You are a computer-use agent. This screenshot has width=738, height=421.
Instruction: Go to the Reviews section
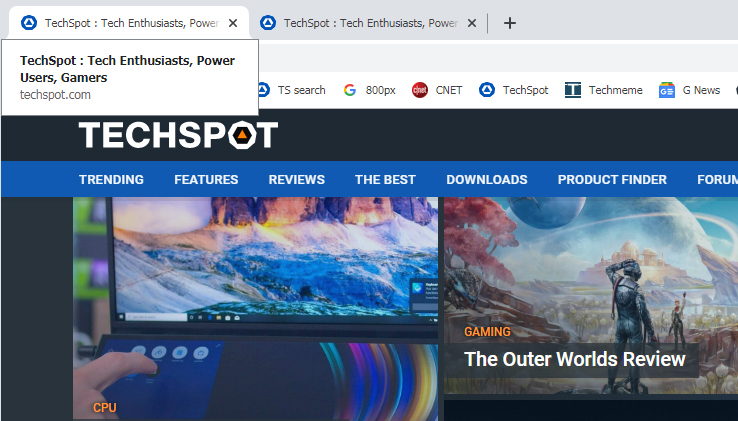pos(297,179)
